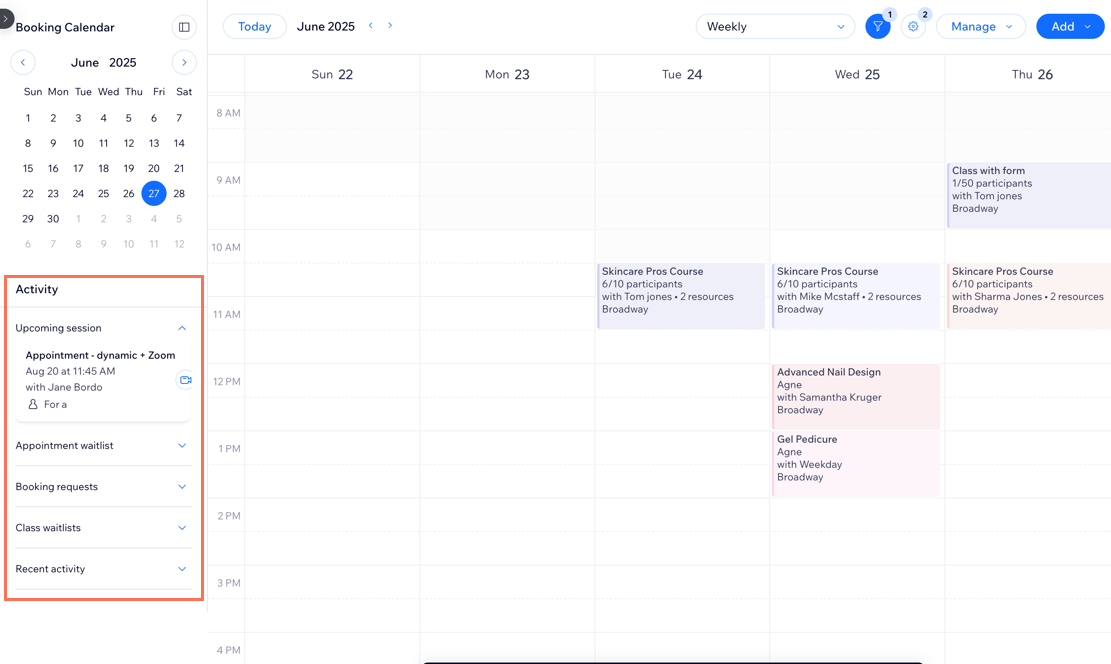Viewport: 1111px width, 664px height.
Task: Click the Zoom video camera icon
Action: (x=185, y=380)
